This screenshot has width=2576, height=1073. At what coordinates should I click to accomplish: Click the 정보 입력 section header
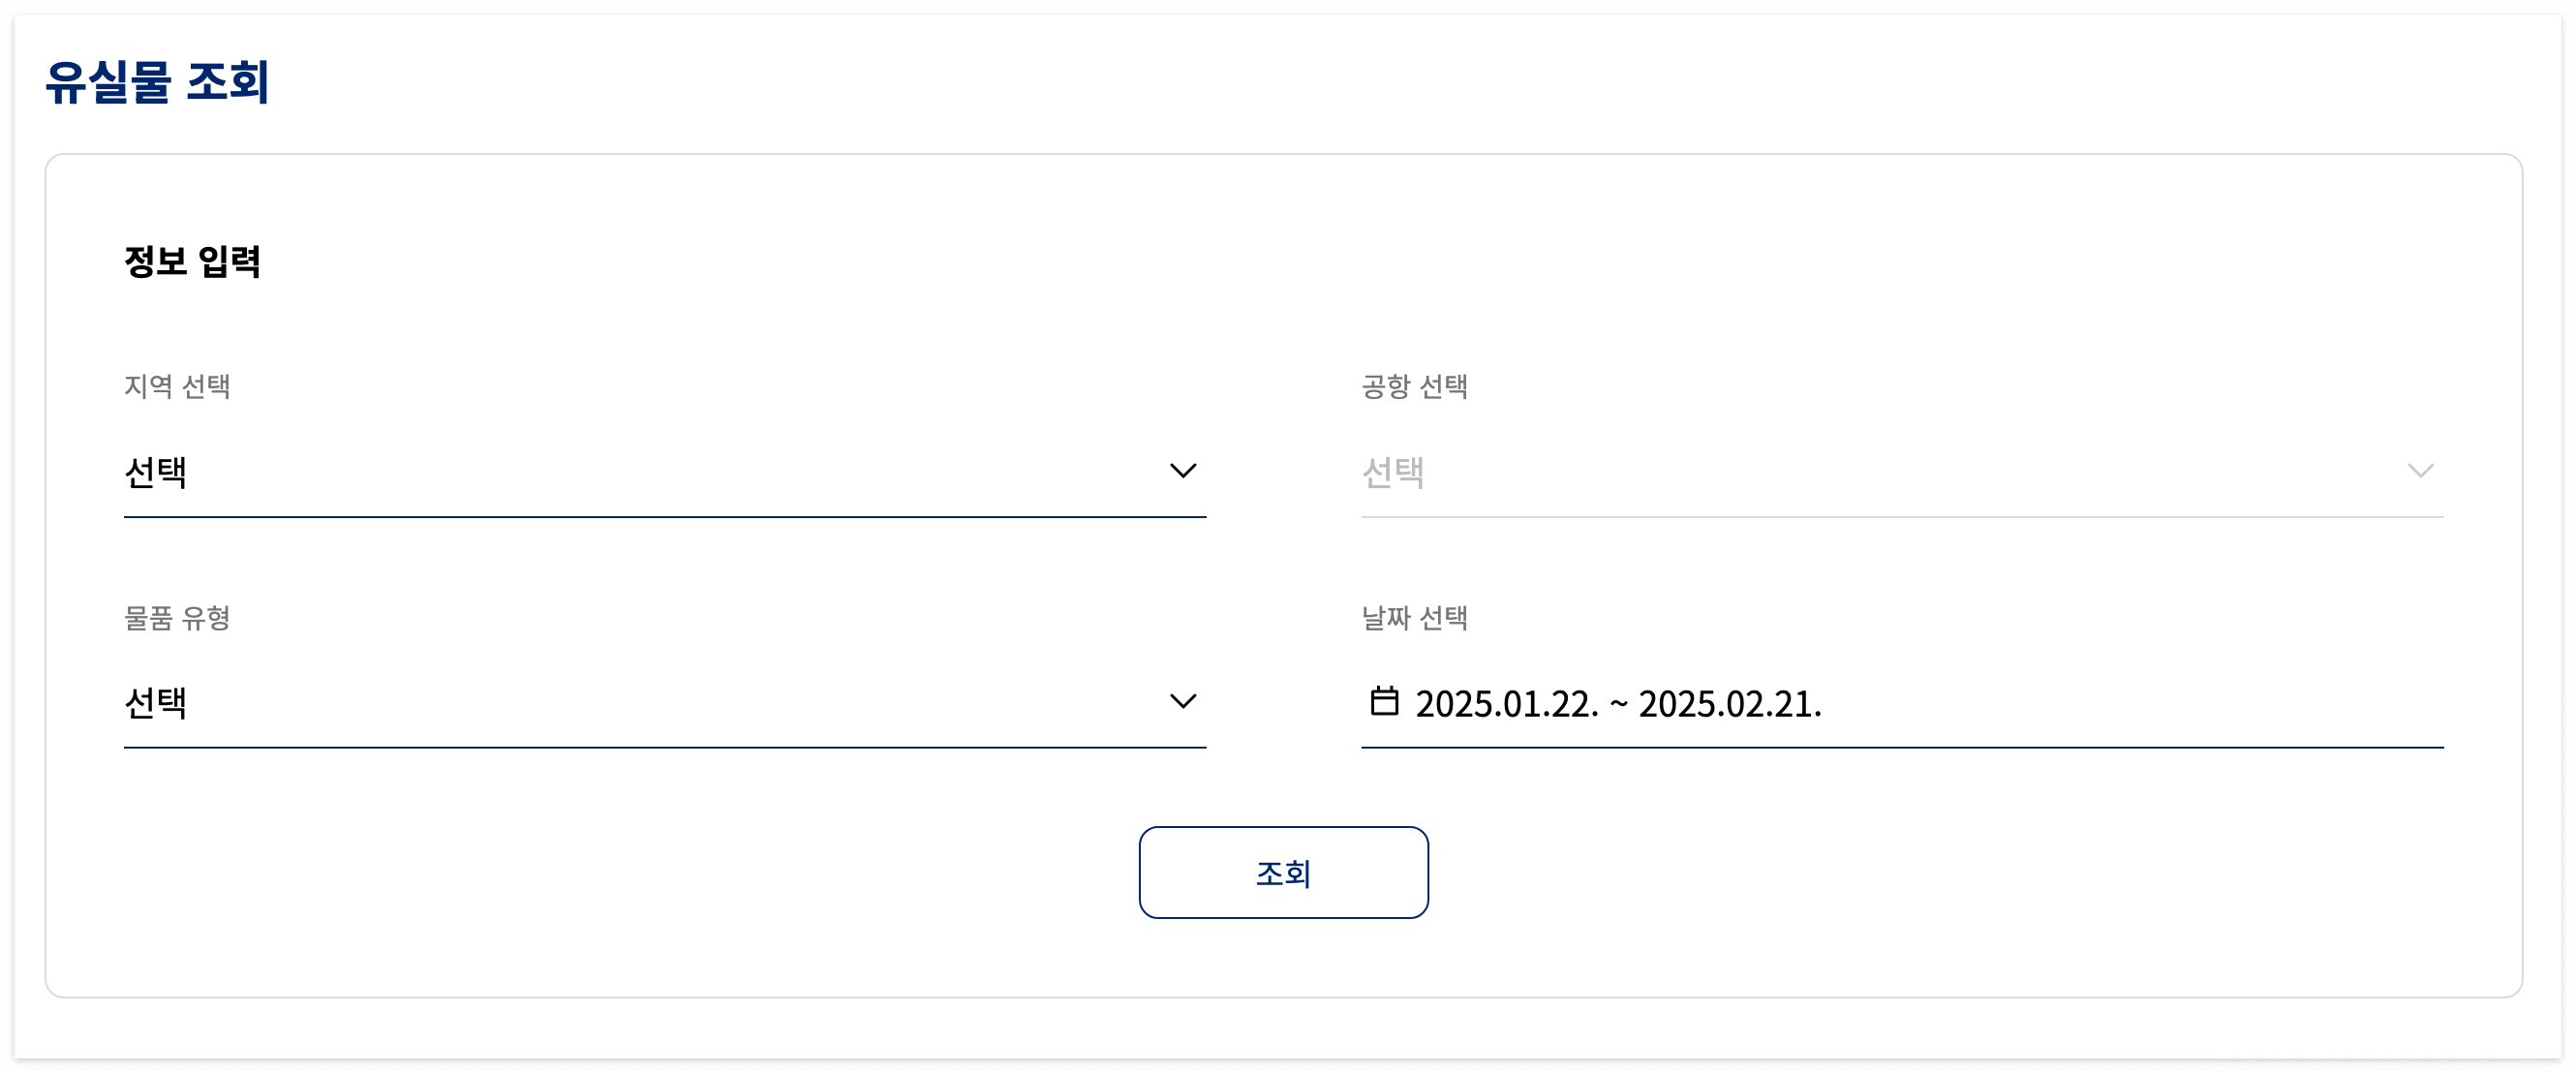(x=193, y=261)
